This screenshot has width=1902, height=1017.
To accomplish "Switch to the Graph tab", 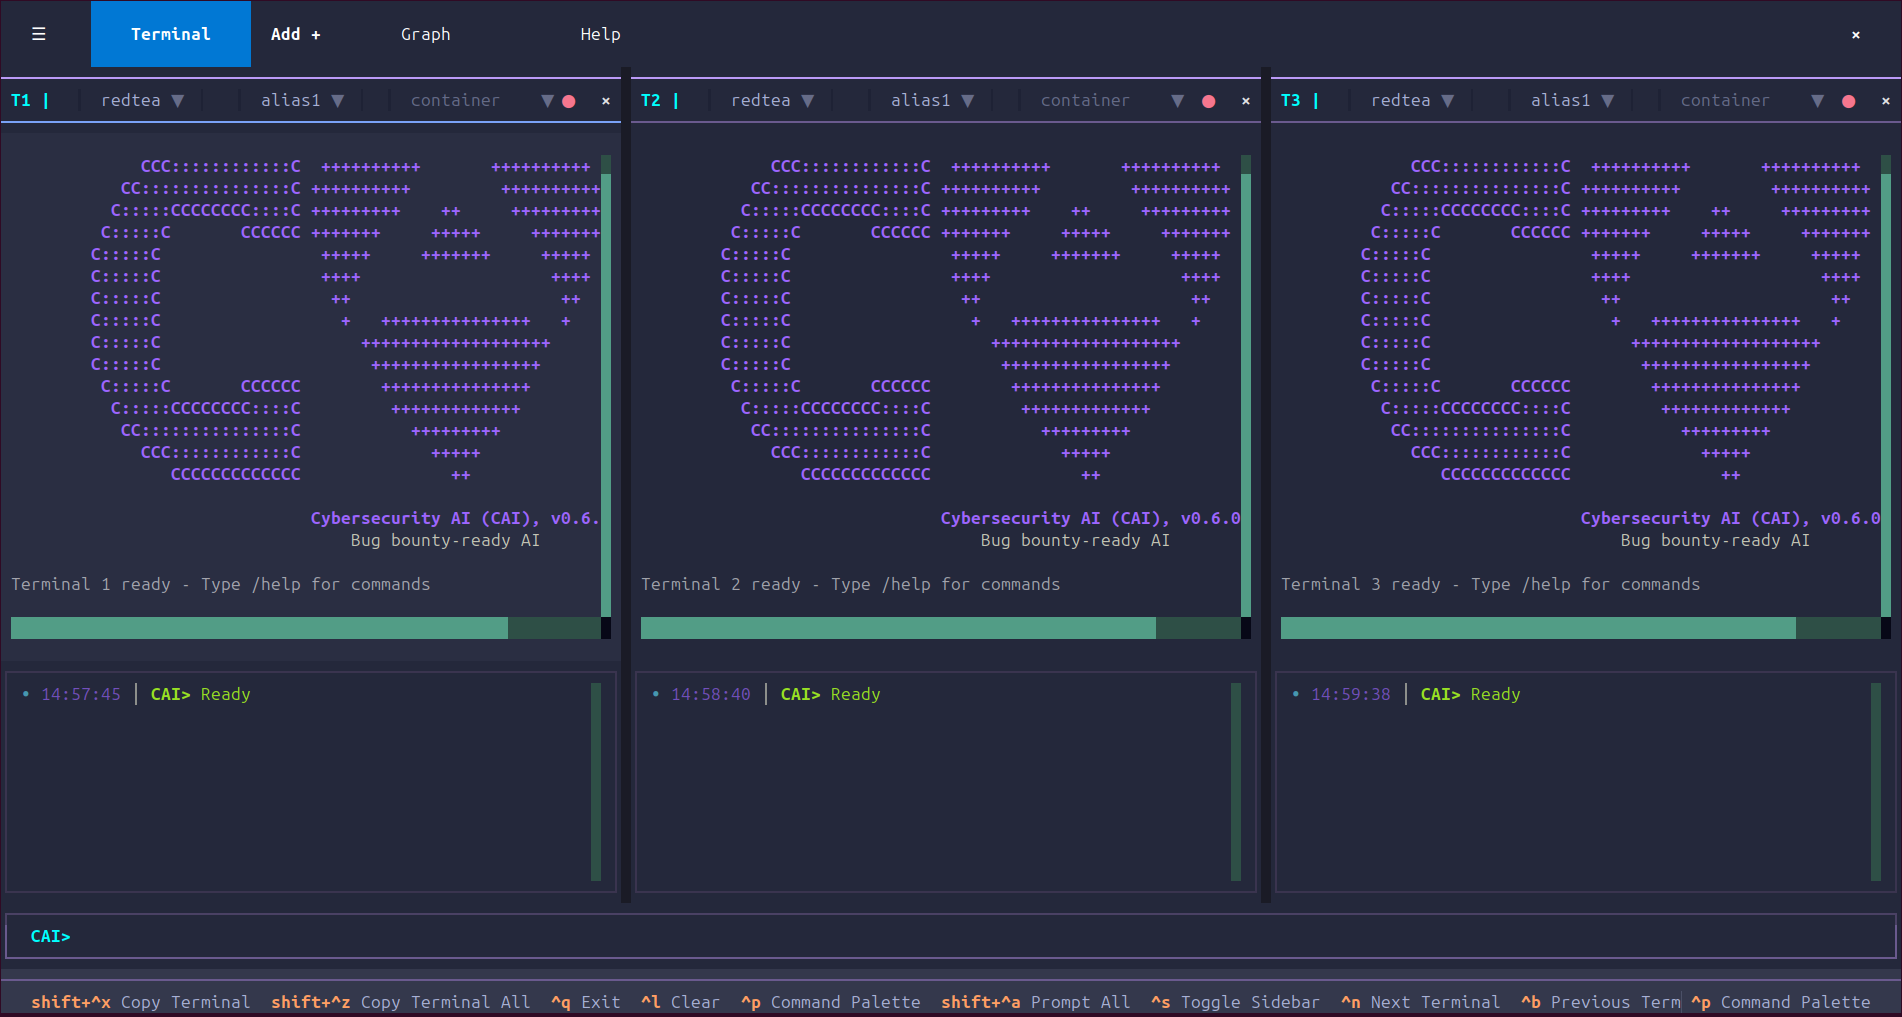I will 425,34.
